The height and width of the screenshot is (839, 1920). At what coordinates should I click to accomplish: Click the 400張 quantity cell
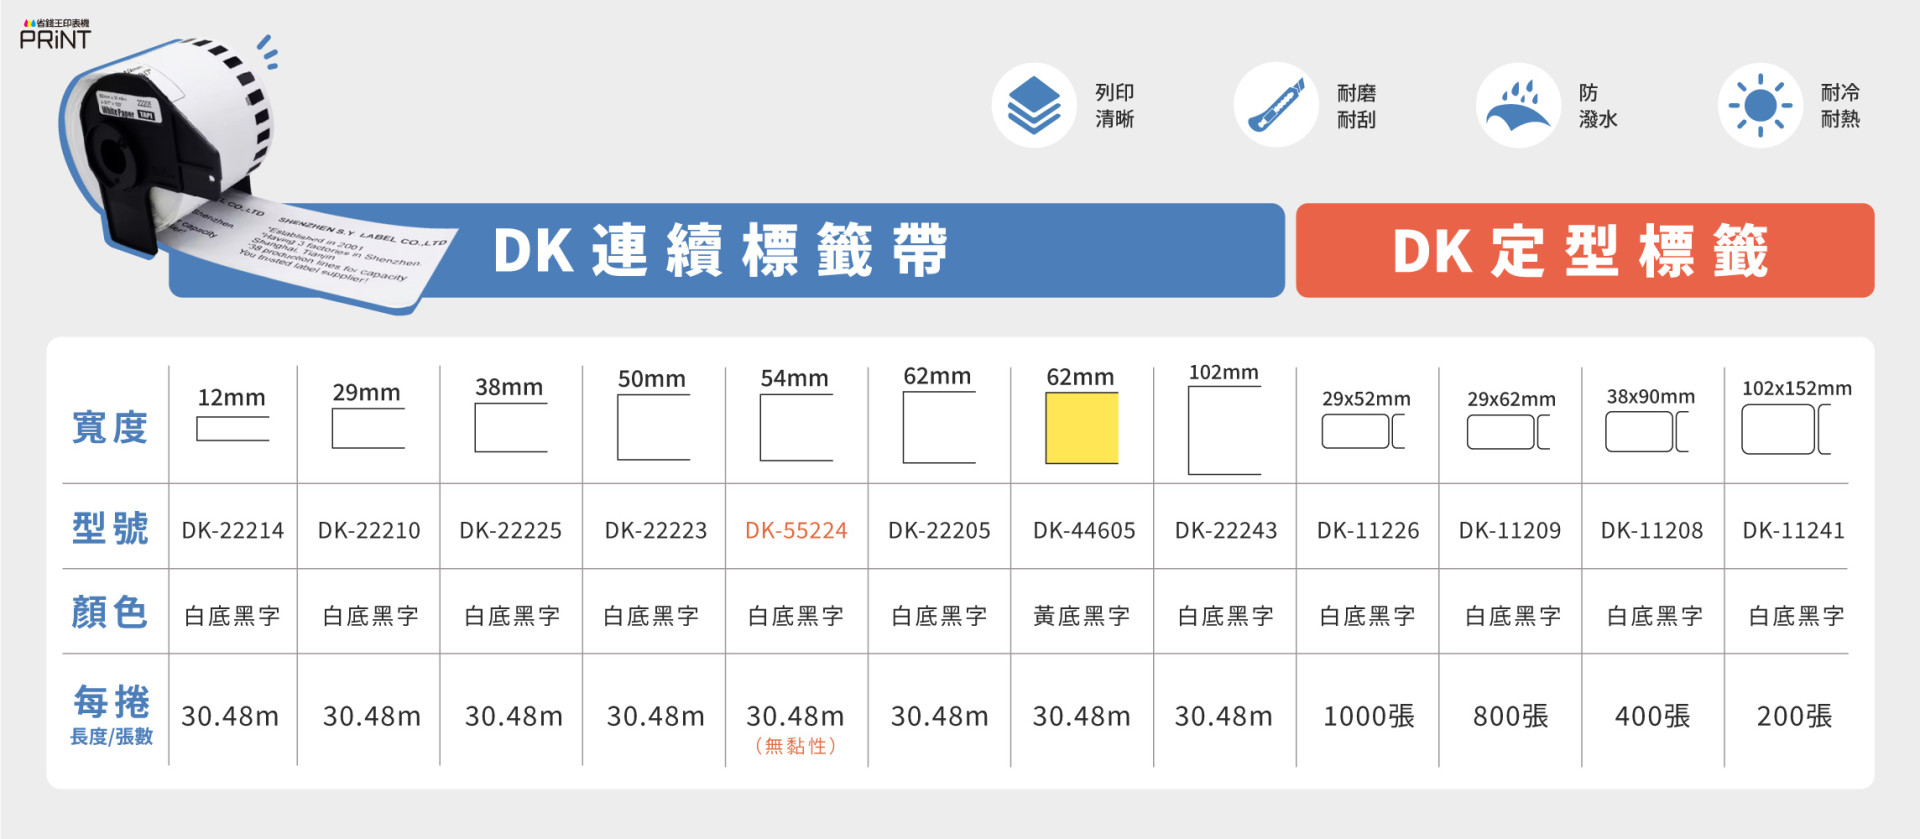(x=1653, y=716)
